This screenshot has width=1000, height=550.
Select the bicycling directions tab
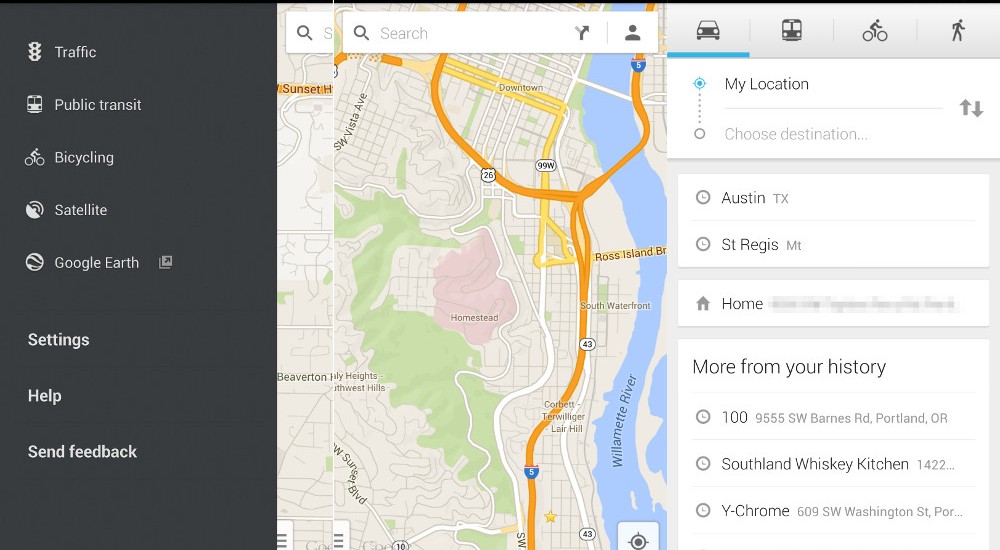coord(875,30)
